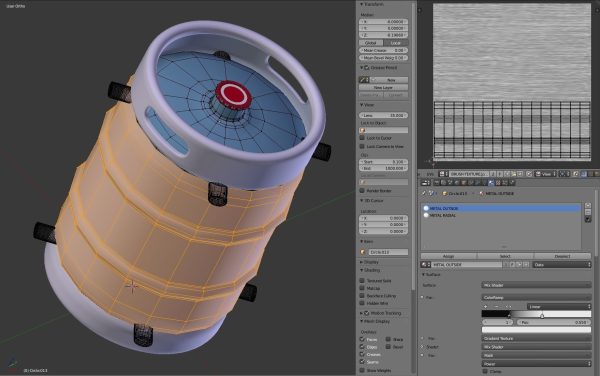This screenshot has height=376, width=600.
Task: Enable the Lock Camera to View checkbox
Action: coord(362,146)
